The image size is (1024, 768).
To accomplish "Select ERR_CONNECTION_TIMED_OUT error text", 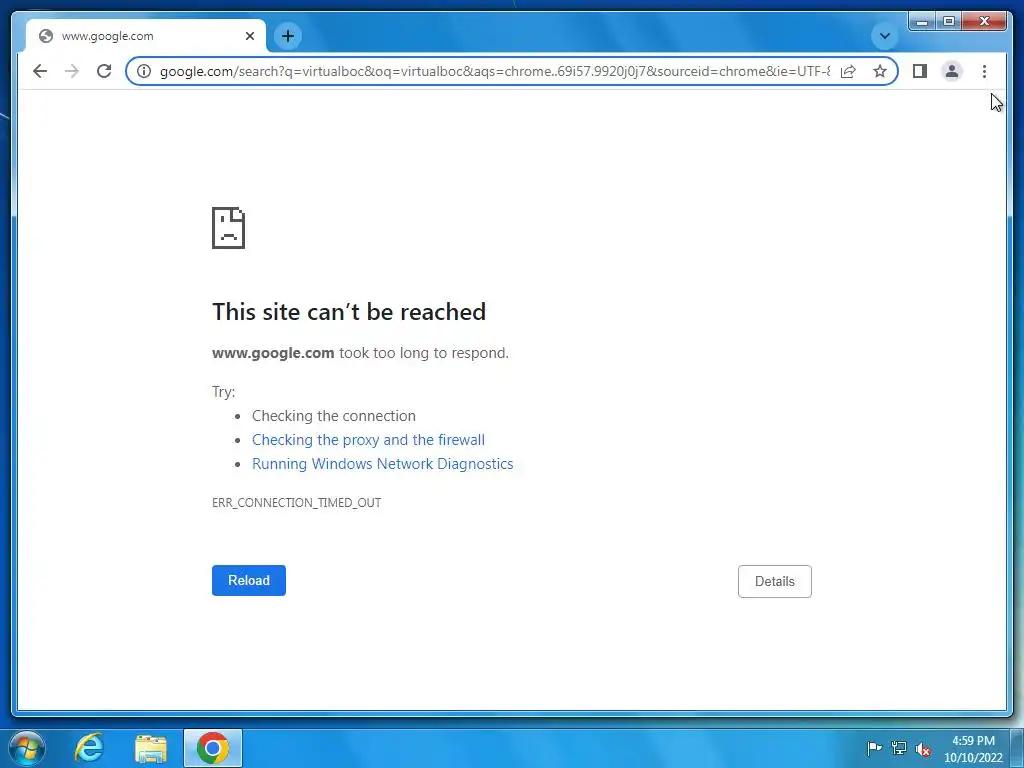I will pos(296,503).
